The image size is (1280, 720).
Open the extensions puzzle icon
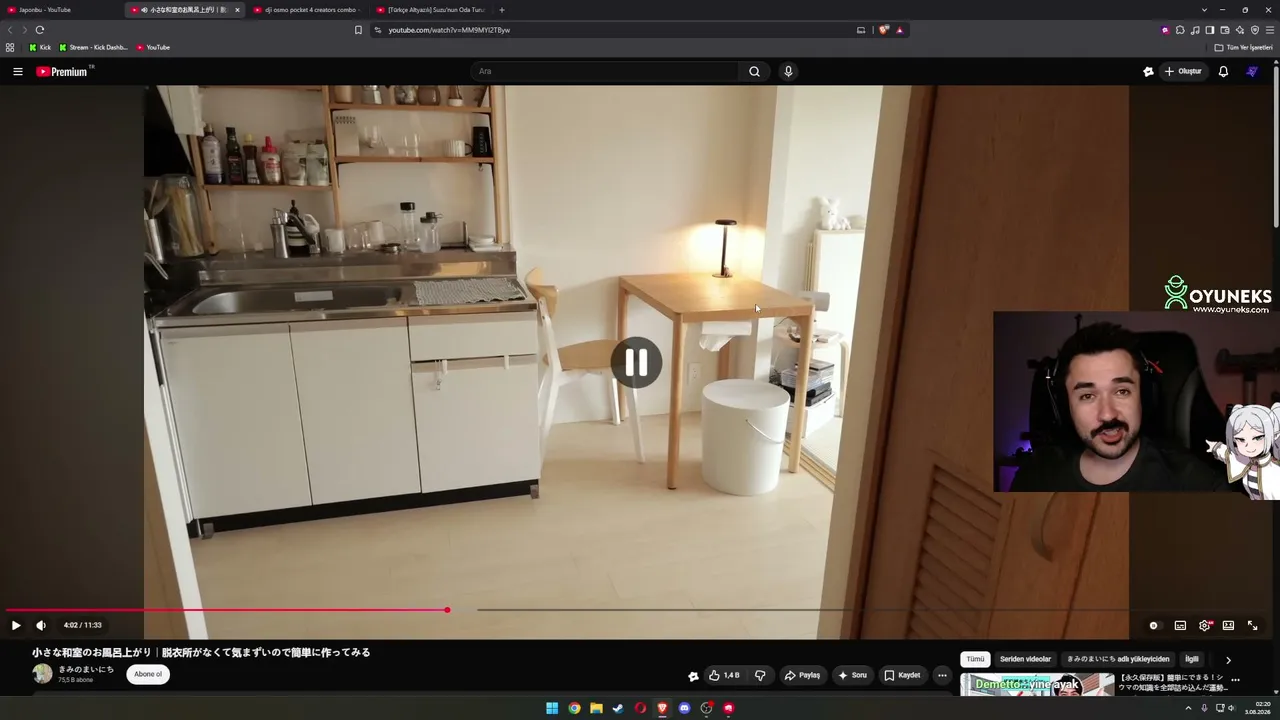pyautogui.click(x=1180, y=30)
